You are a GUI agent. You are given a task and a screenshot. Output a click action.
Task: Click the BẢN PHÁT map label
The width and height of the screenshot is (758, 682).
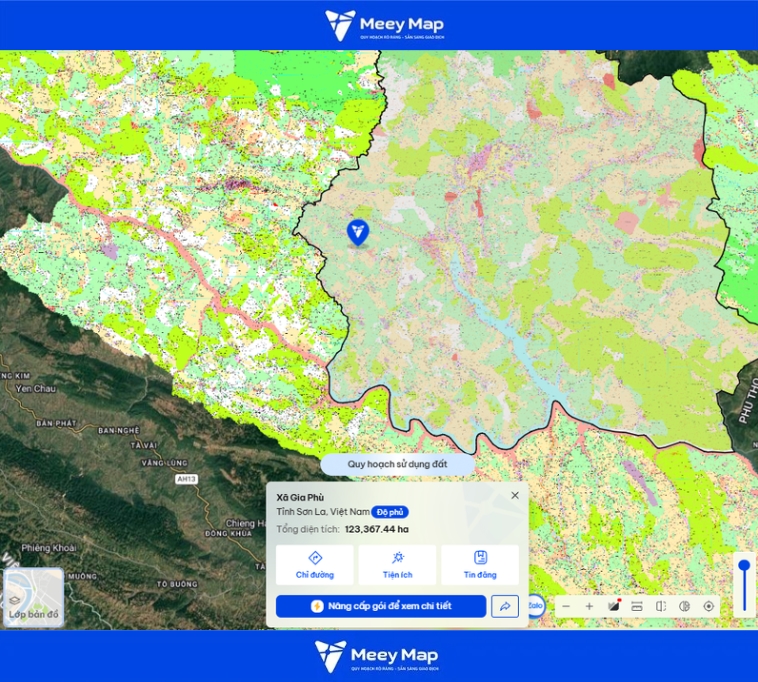[56, 423]
